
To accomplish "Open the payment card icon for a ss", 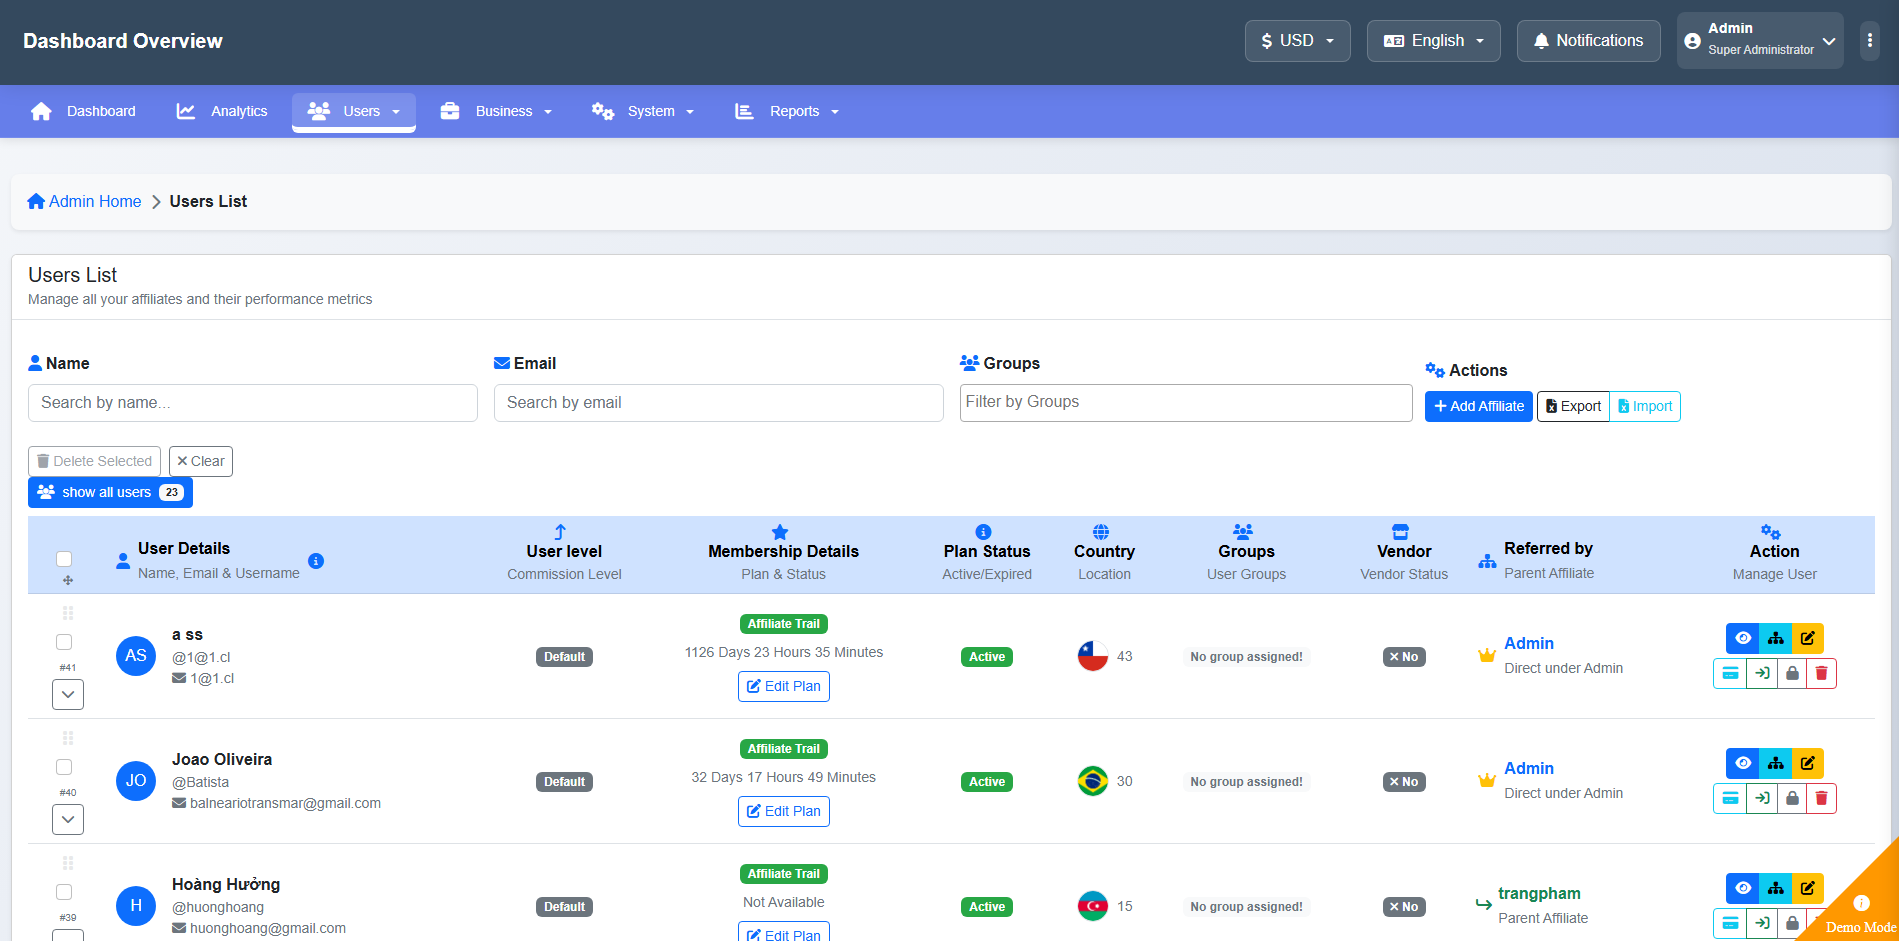I will coord(1730,673).
